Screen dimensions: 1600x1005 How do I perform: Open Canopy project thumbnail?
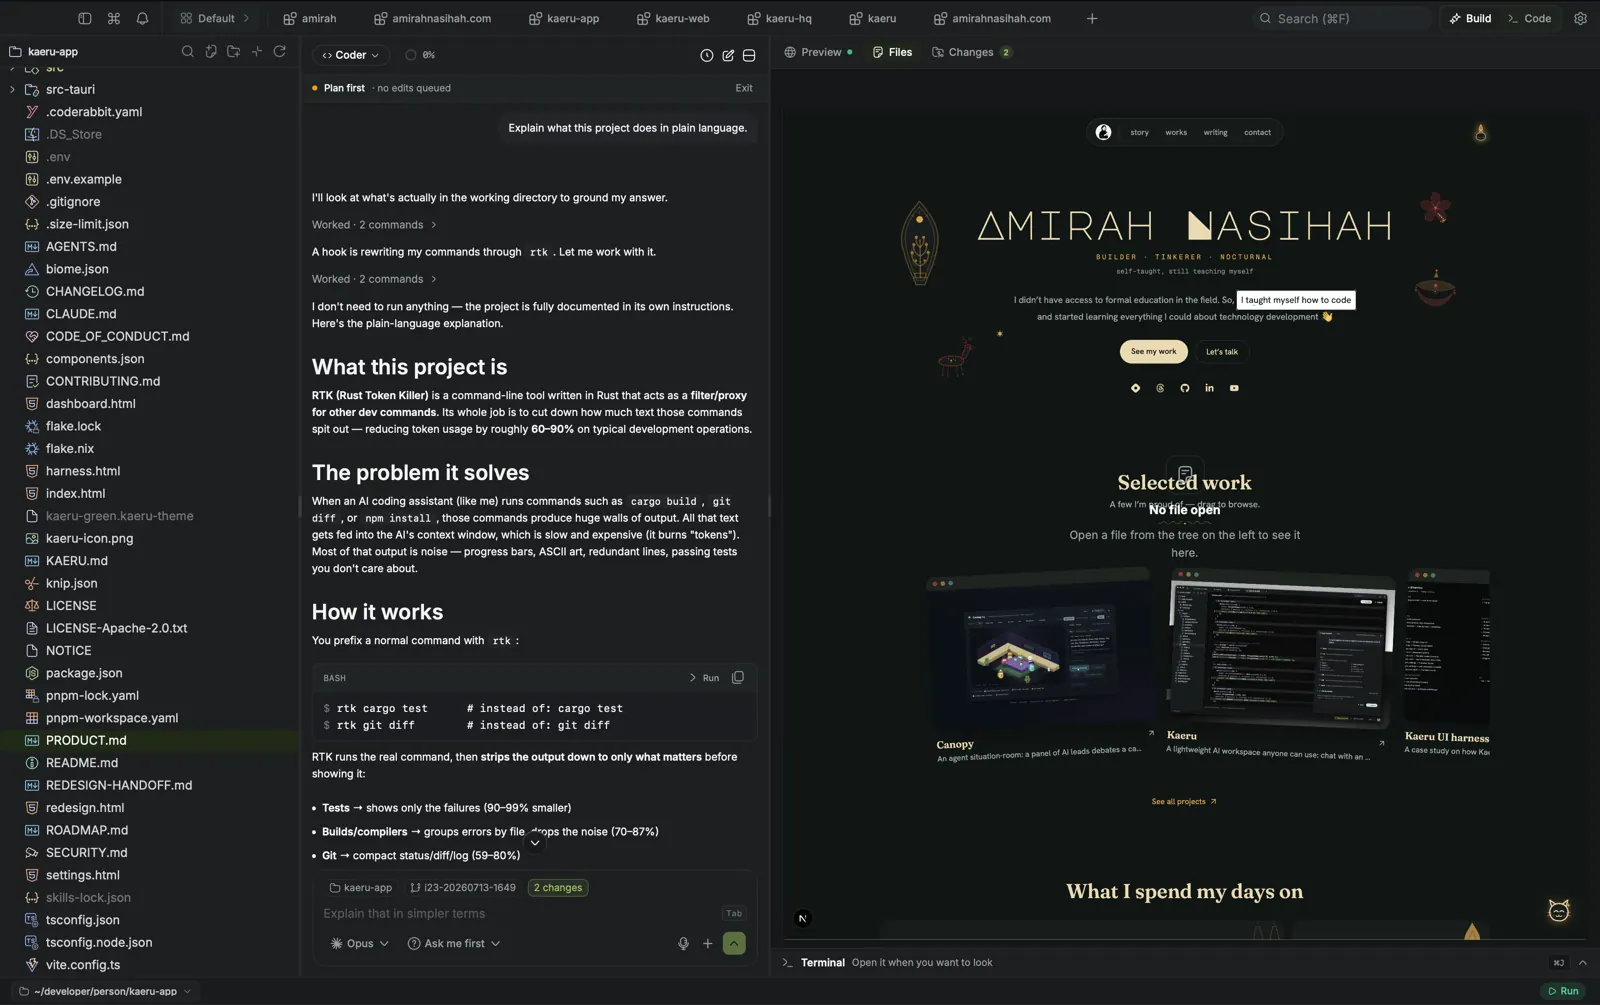click(x=1039, y=650)
